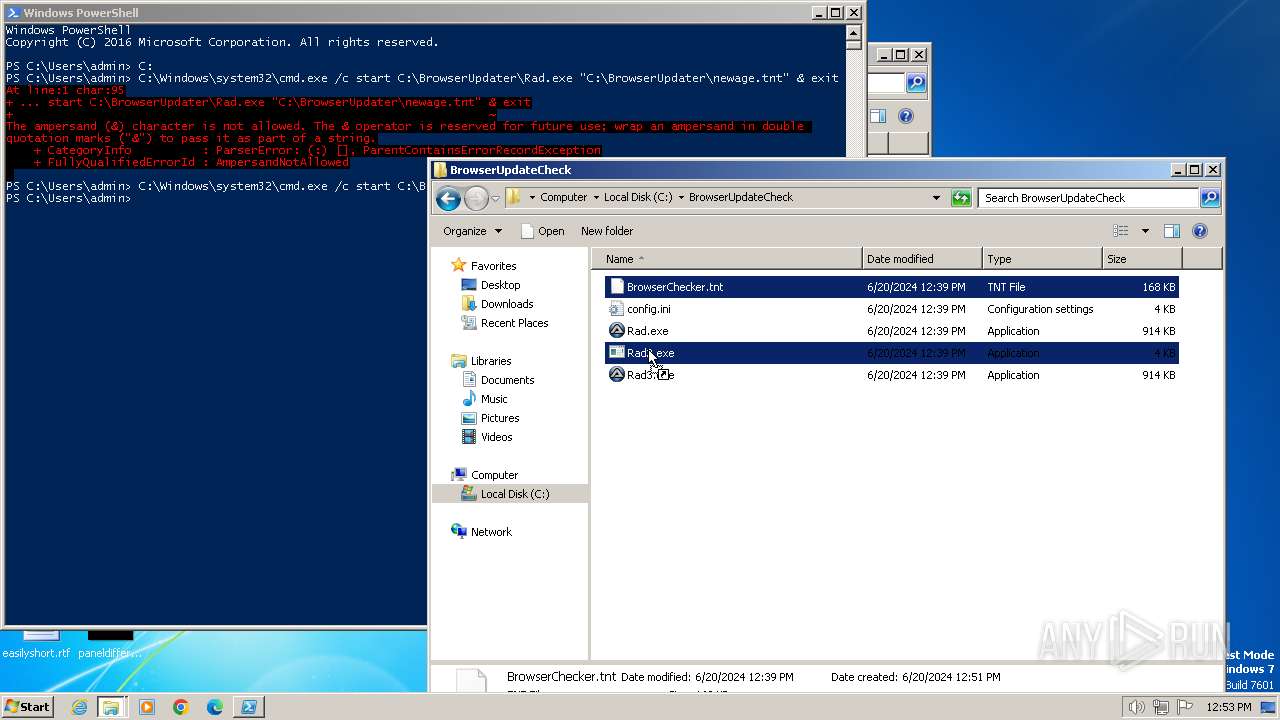Open Desktop in the Favorites list
This screenshot has height=720, width=1280.
click(500, 285)
